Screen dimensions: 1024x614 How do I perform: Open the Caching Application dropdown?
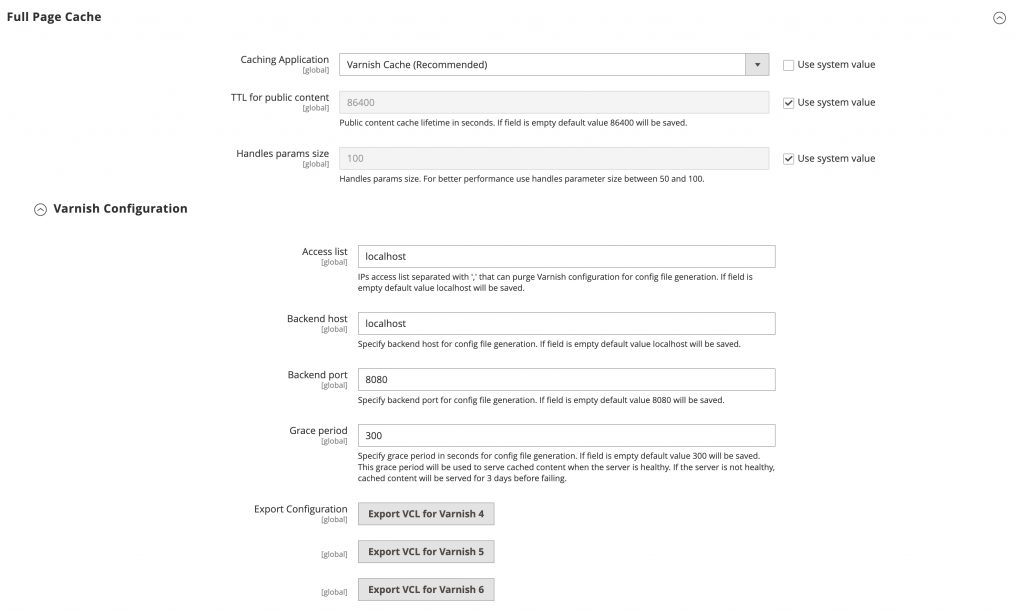coord(758,63)
